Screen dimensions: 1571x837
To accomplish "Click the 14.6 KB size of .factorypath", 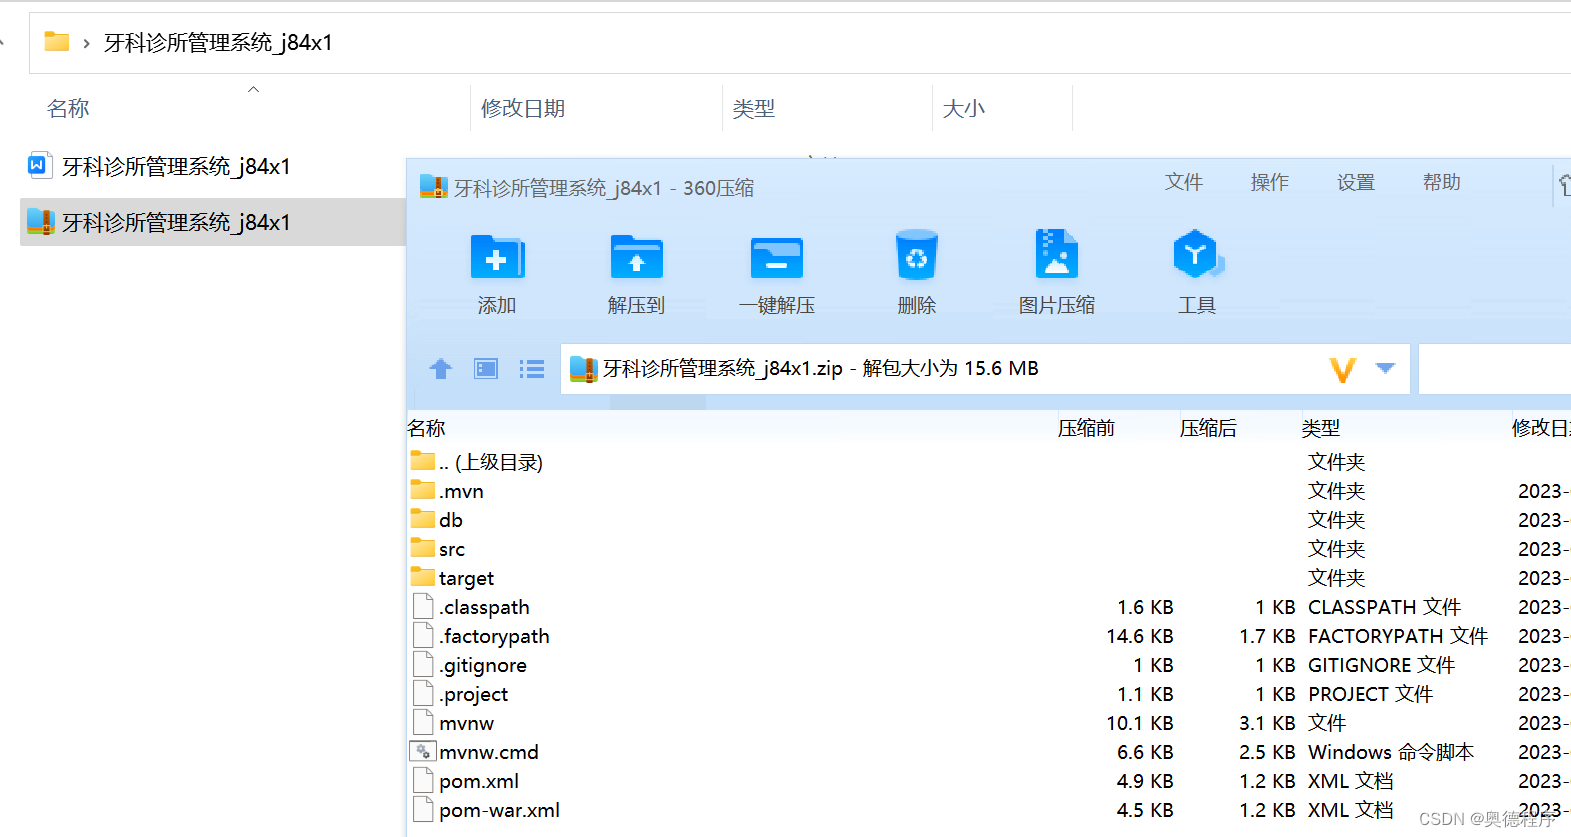I will (x=1140, y=636).
